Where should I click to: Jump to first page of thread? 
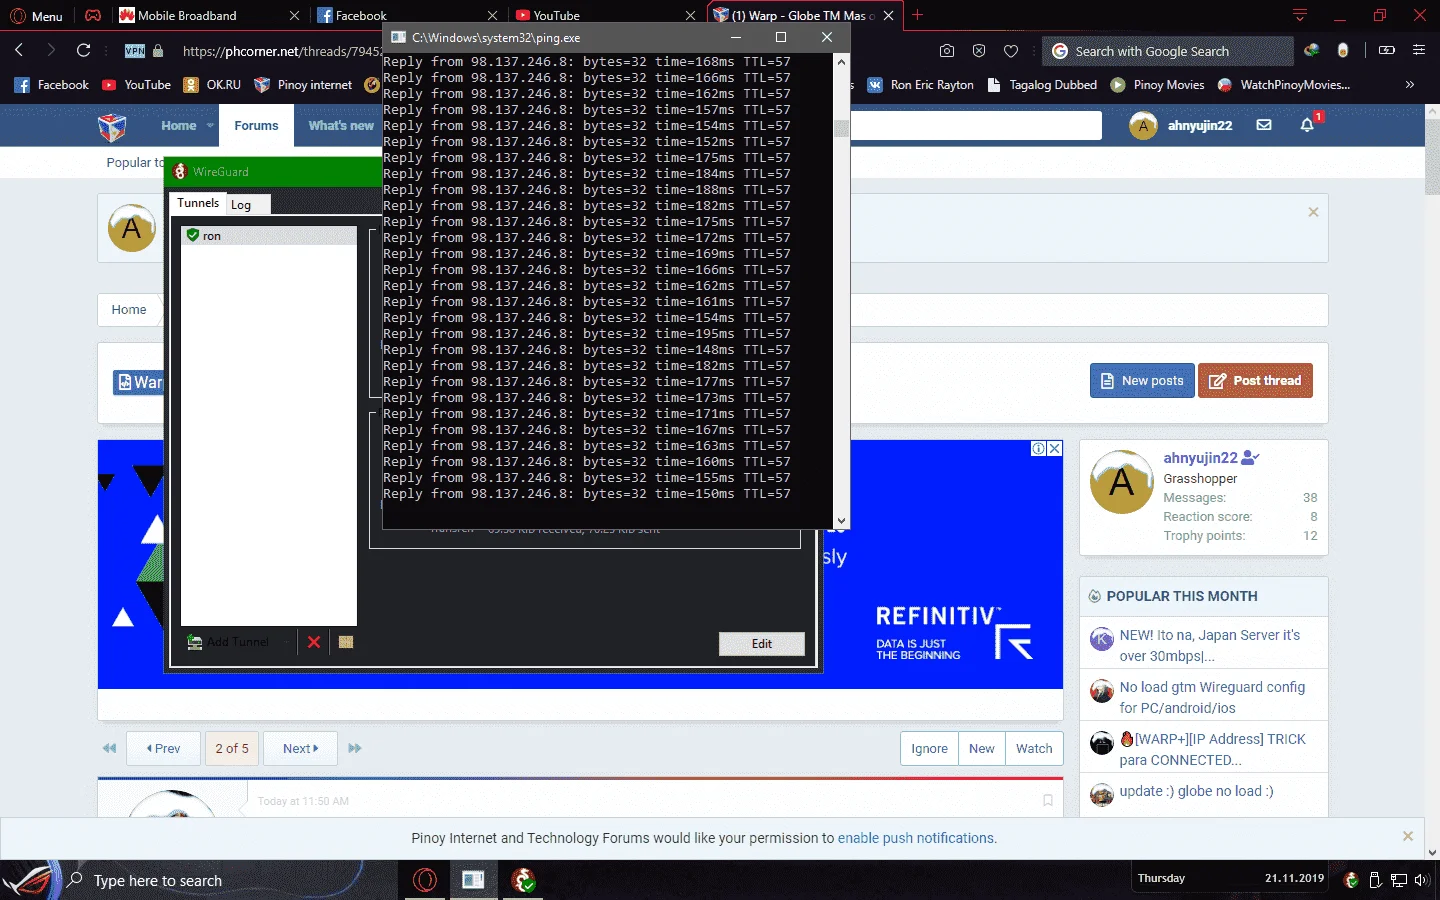(x=109, y=748)
